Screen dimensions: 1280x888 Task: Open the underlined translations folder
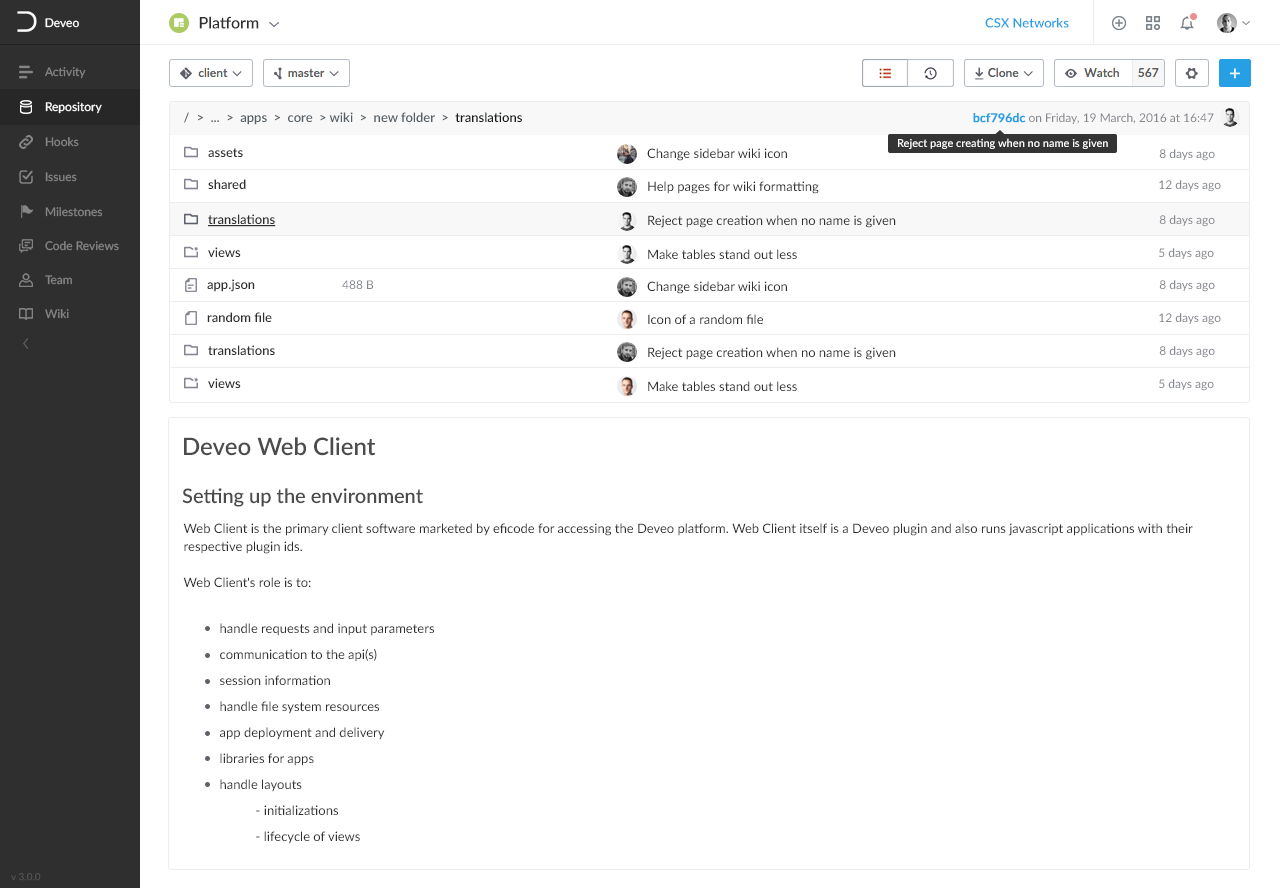(x=241, y=220)
